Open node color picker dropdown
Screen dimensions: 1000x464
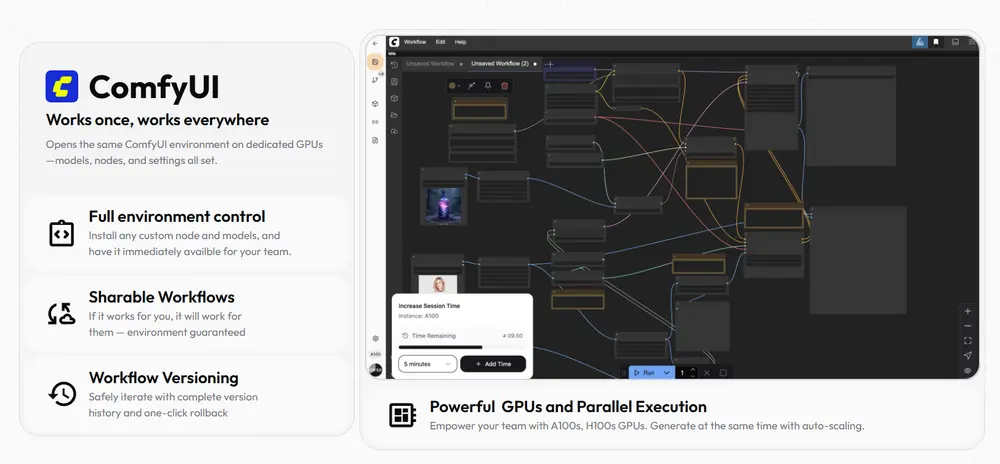(x=456, y=86)
